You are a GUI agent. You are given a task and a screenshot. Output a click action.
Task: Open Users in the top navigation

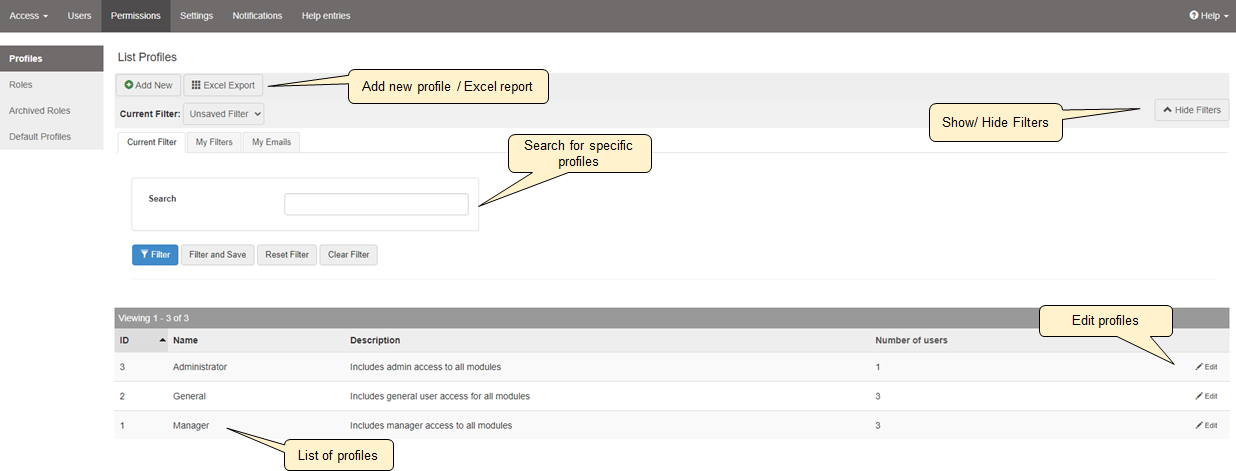click(x=79, y=16)
